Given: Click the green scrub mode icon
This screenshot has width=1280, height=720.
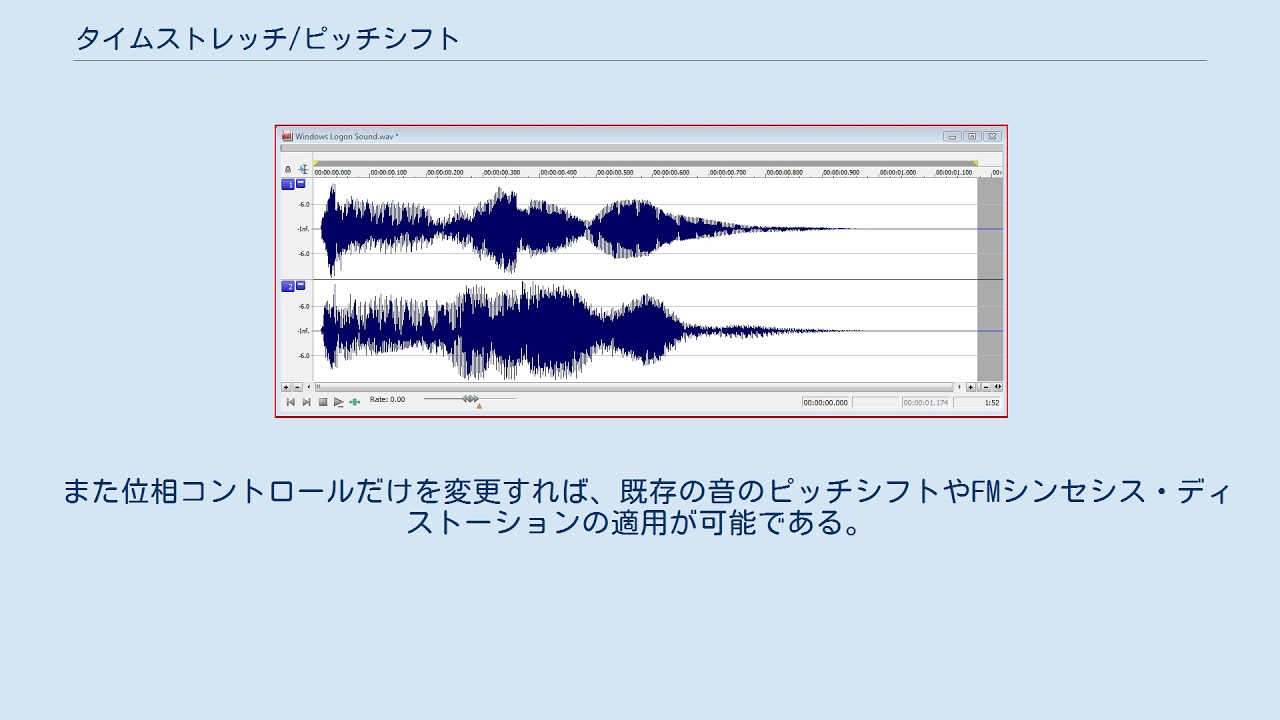Looking at the screenshot, I should pyautogui.click(x=354, y=402).
